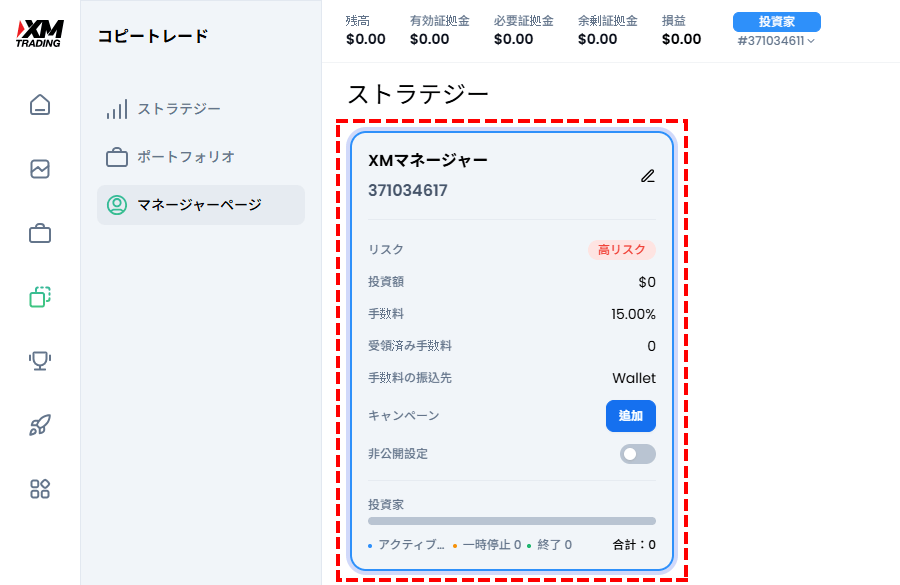Click the 手数料の振込先 label
900x585 pixels.
410,378
